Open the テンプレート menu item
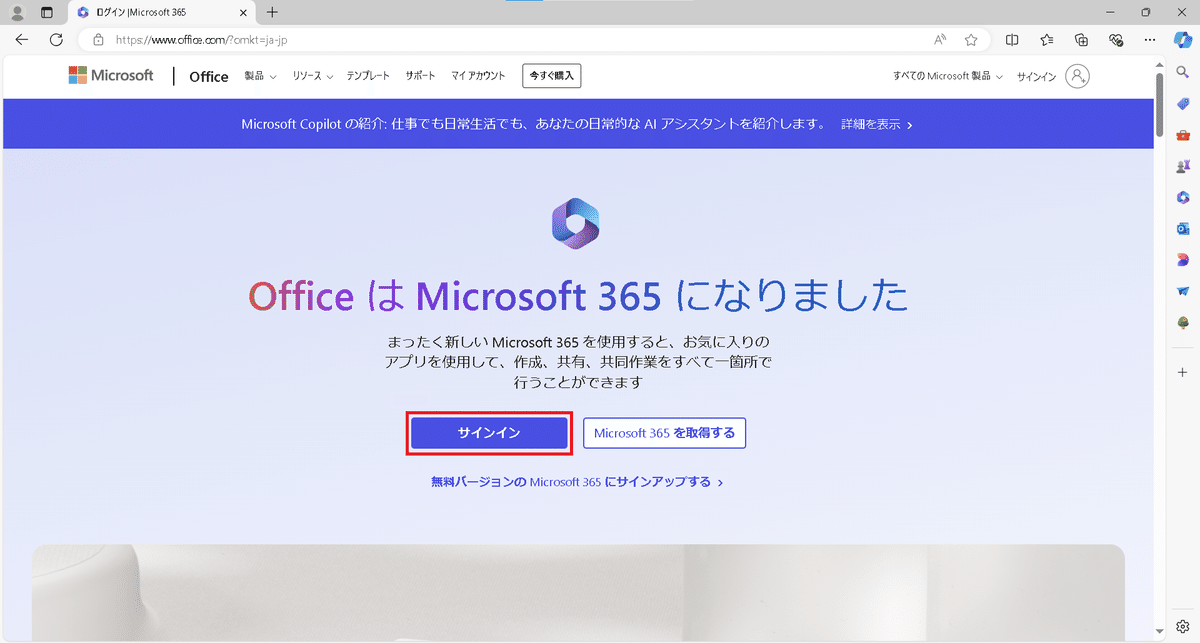The height and width of the screenshot is (643, 1200). (x=368, y=76)
